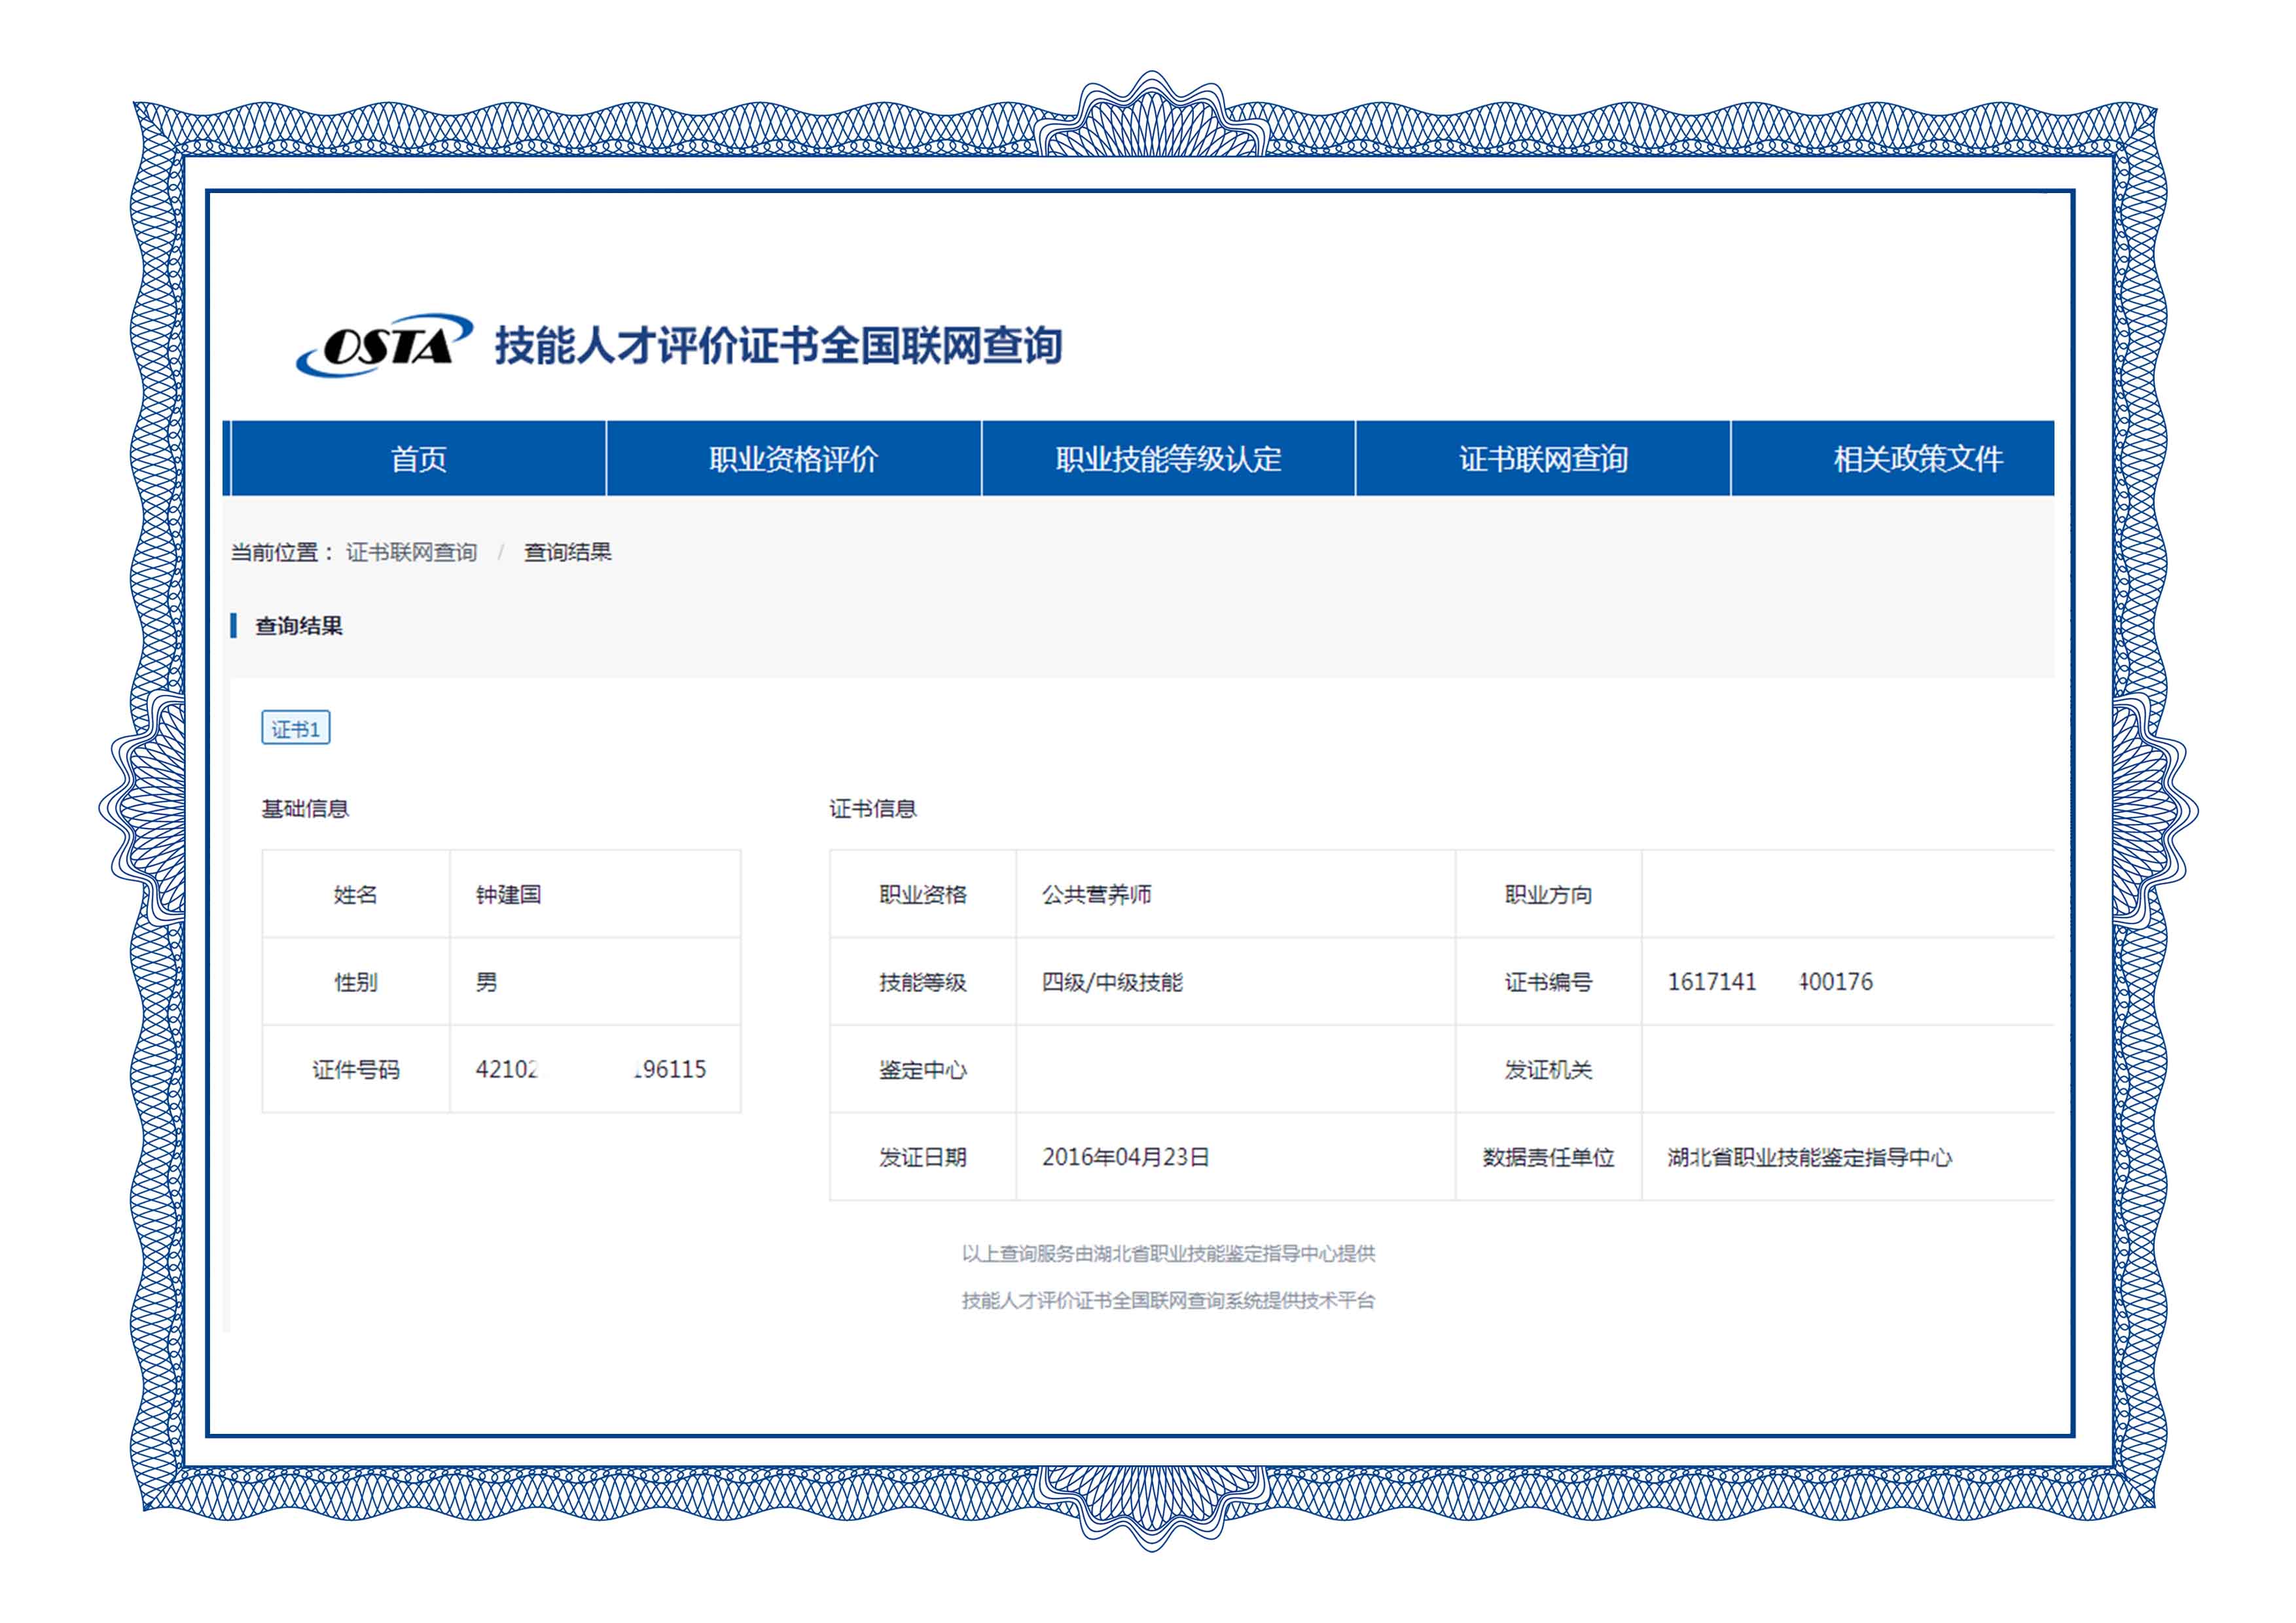Click the issue date 2016年04月23日
Screen dimensions: 2296x1623
(1125, 1157)
